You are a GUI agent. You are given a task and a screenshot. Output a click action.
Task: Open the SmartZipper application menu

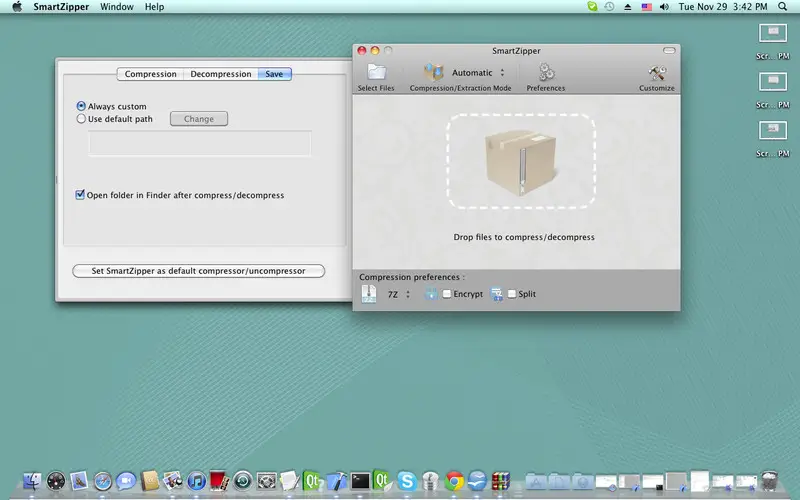click(x=61, y=7)
